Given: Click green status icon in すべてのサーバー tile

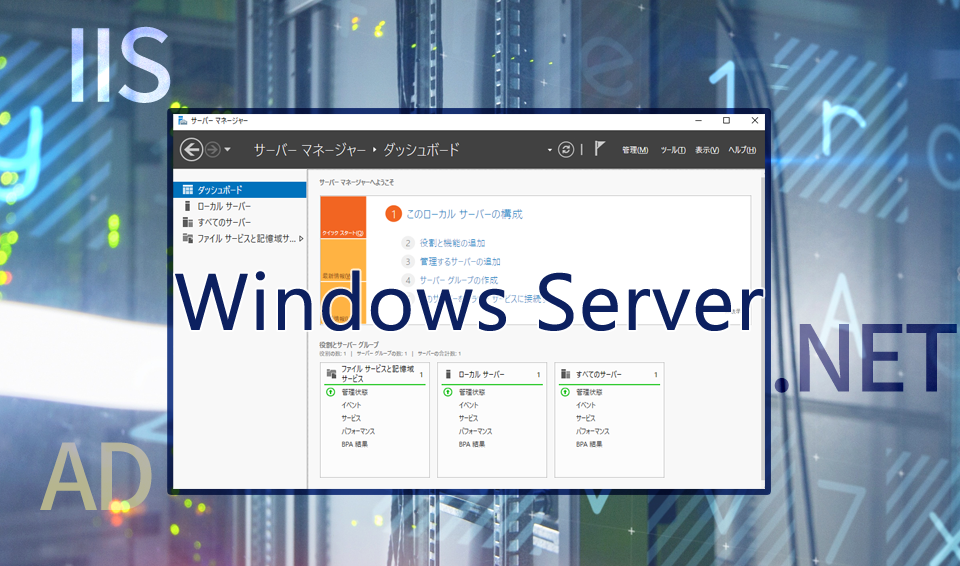Looking at the screenshot, I should point(566,392).
